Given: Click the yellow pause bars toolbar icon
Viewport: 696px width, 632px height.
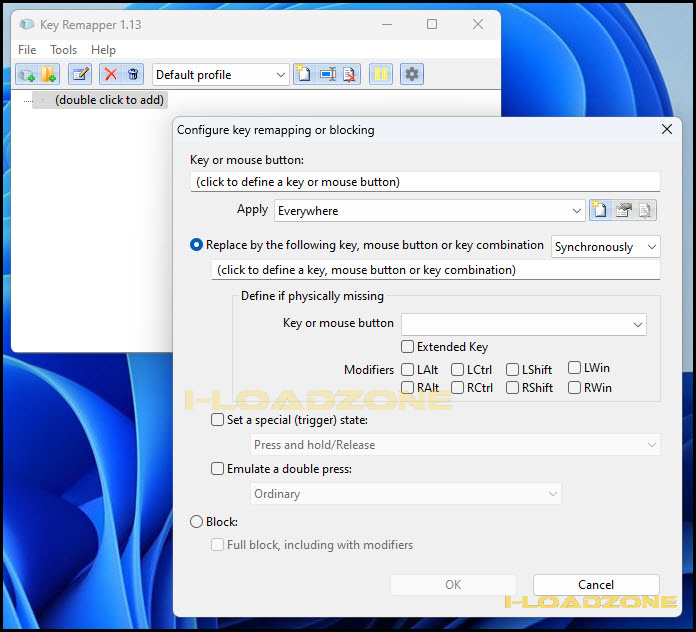Looking at the screenshot, I should click(x=381, y=74).
